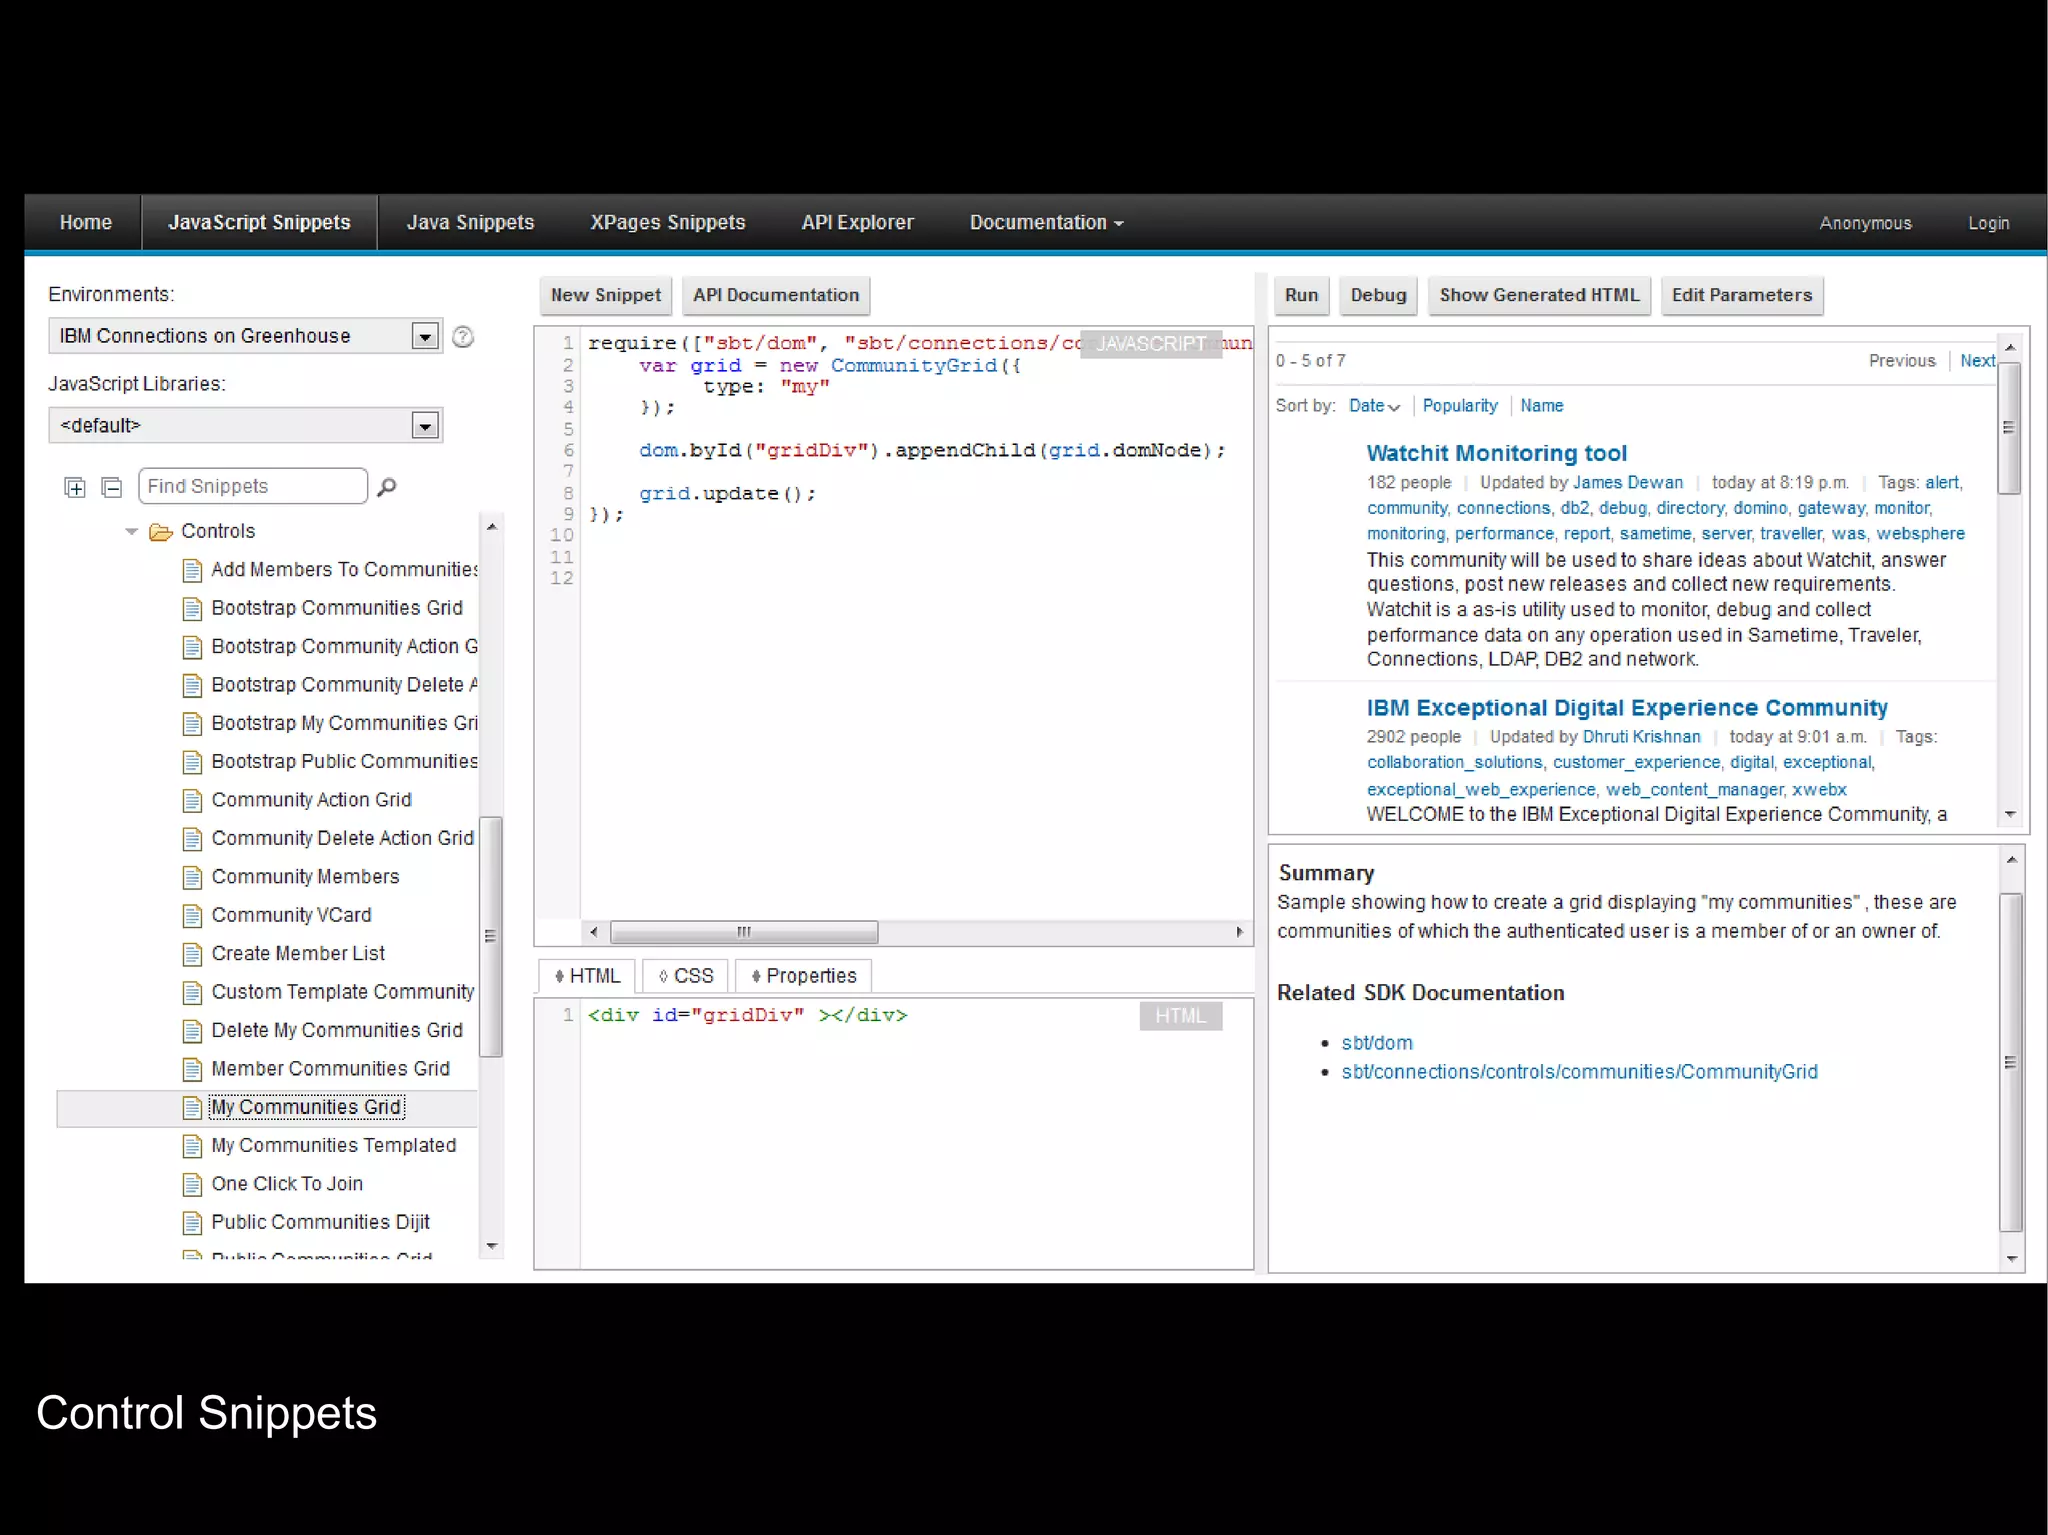Sort results by Name
Viewport: 2048px width, 1535px height.
tap(1541, 406)
